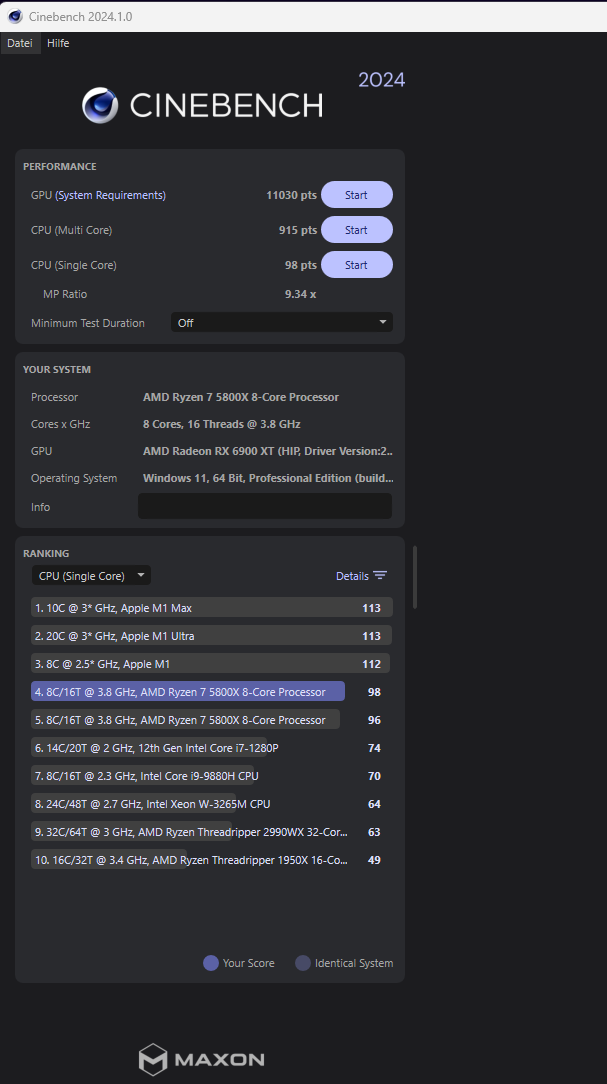Viewport: 607px width, 1084px height.
Task: Click the 915 pts multi core score
Action: [x=298, y=230]
